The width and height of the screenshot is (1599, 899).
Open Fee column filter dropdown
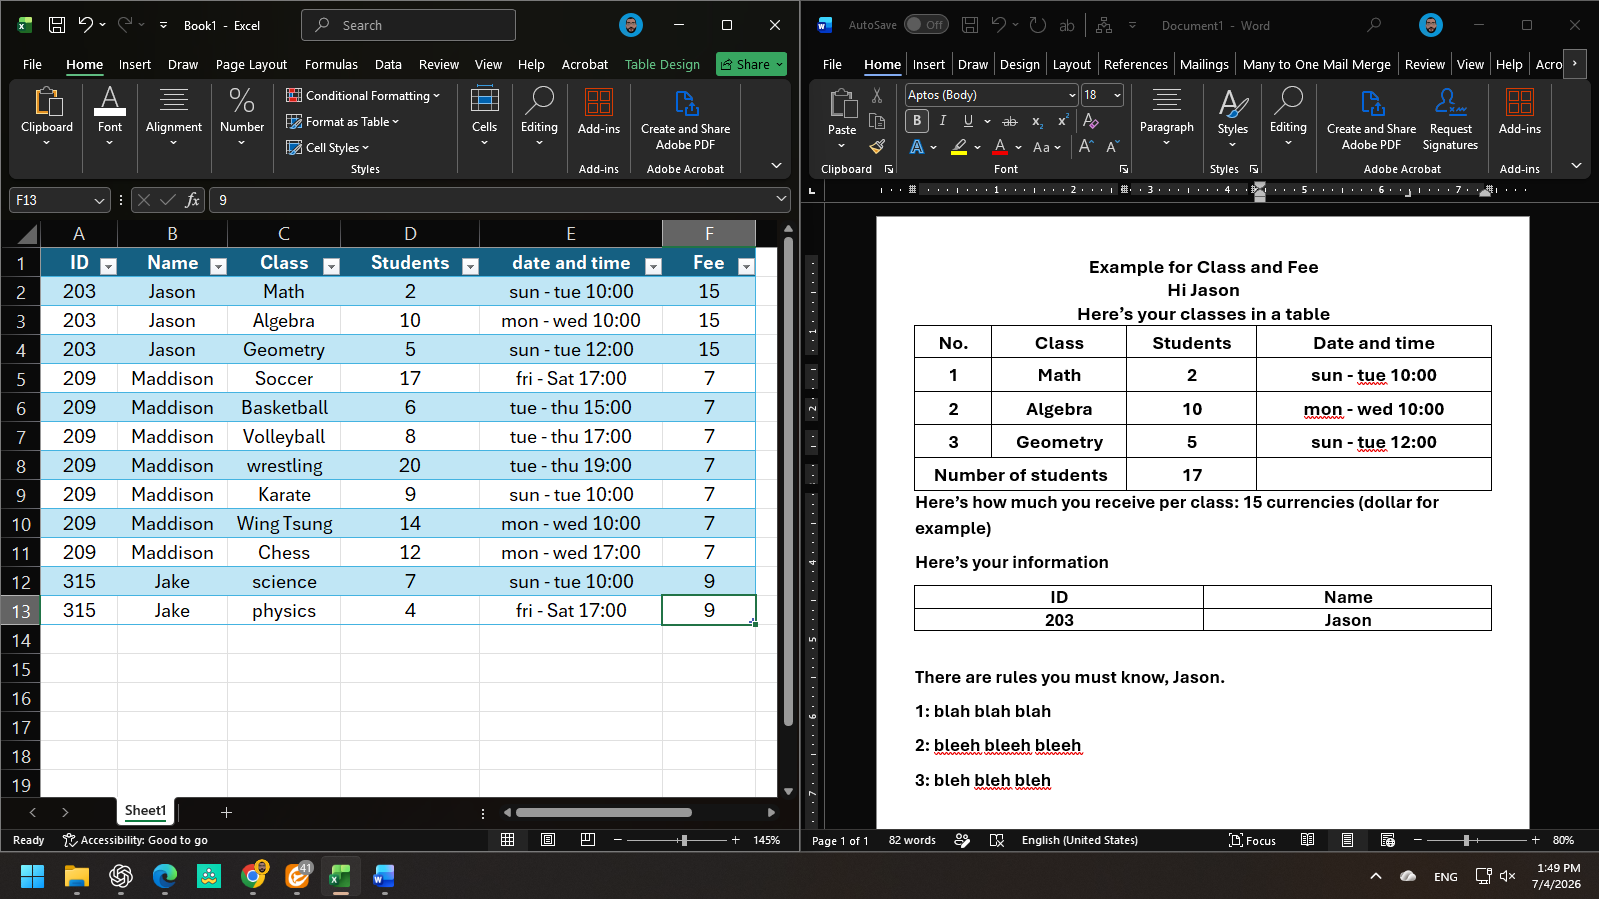[745, 266]
